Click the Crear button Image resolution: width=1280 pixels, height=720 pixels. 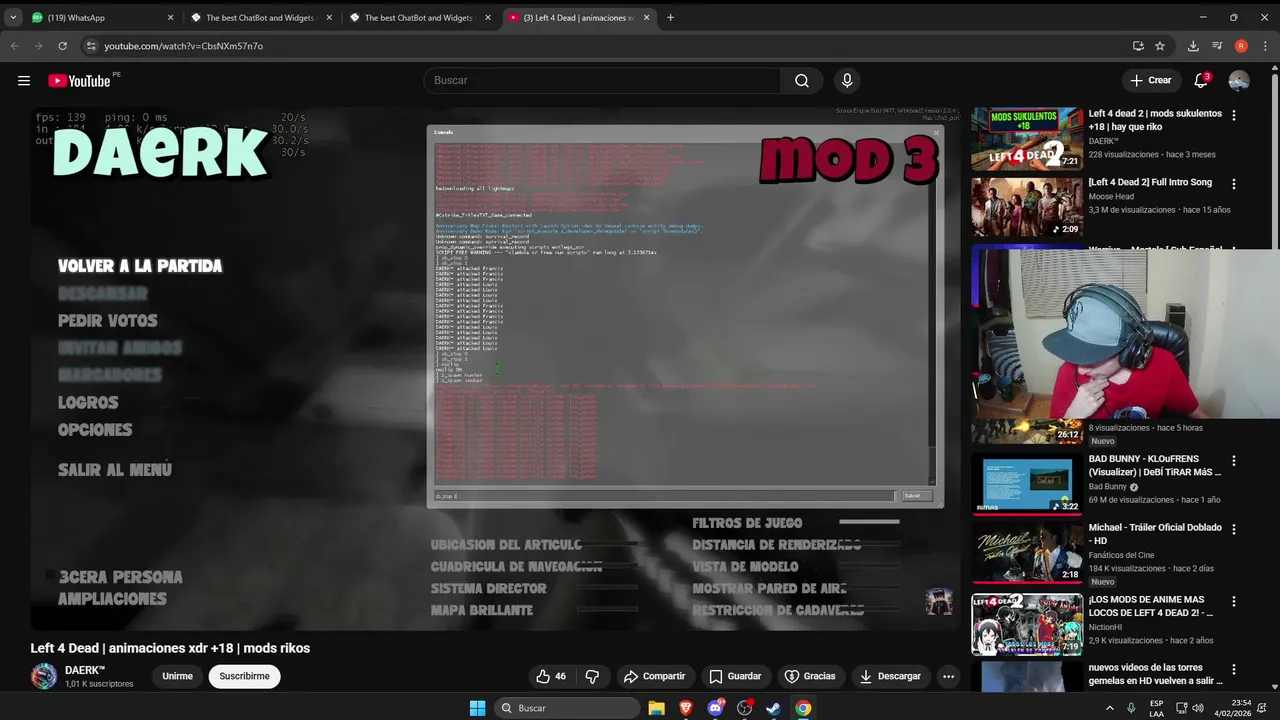coord(1150,81)
